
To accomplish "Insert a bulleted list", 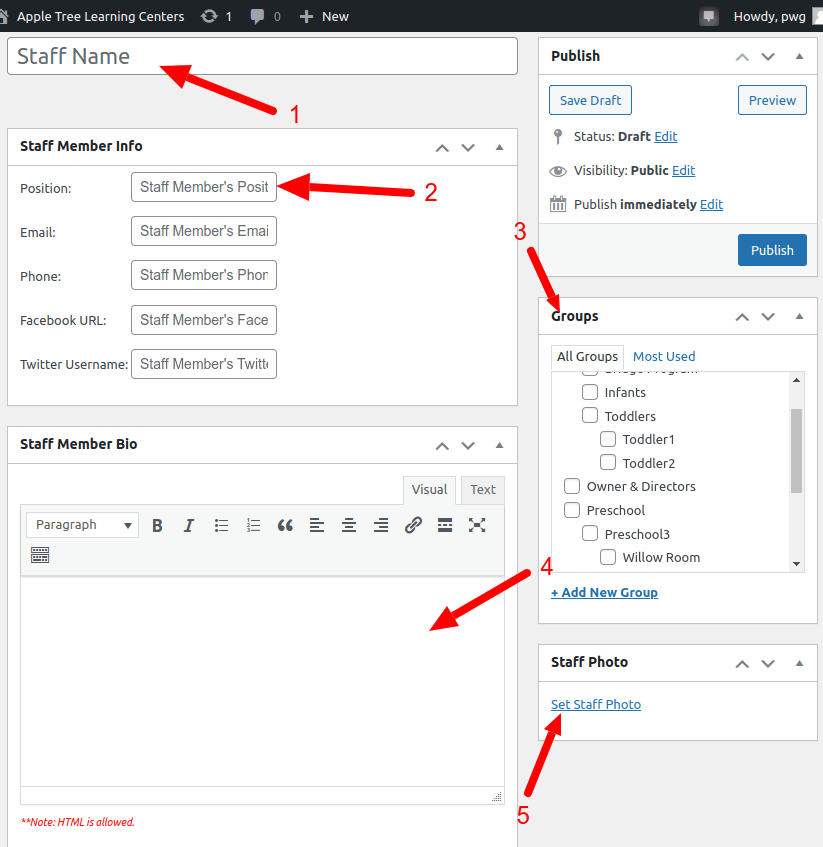I will (221, 525).
